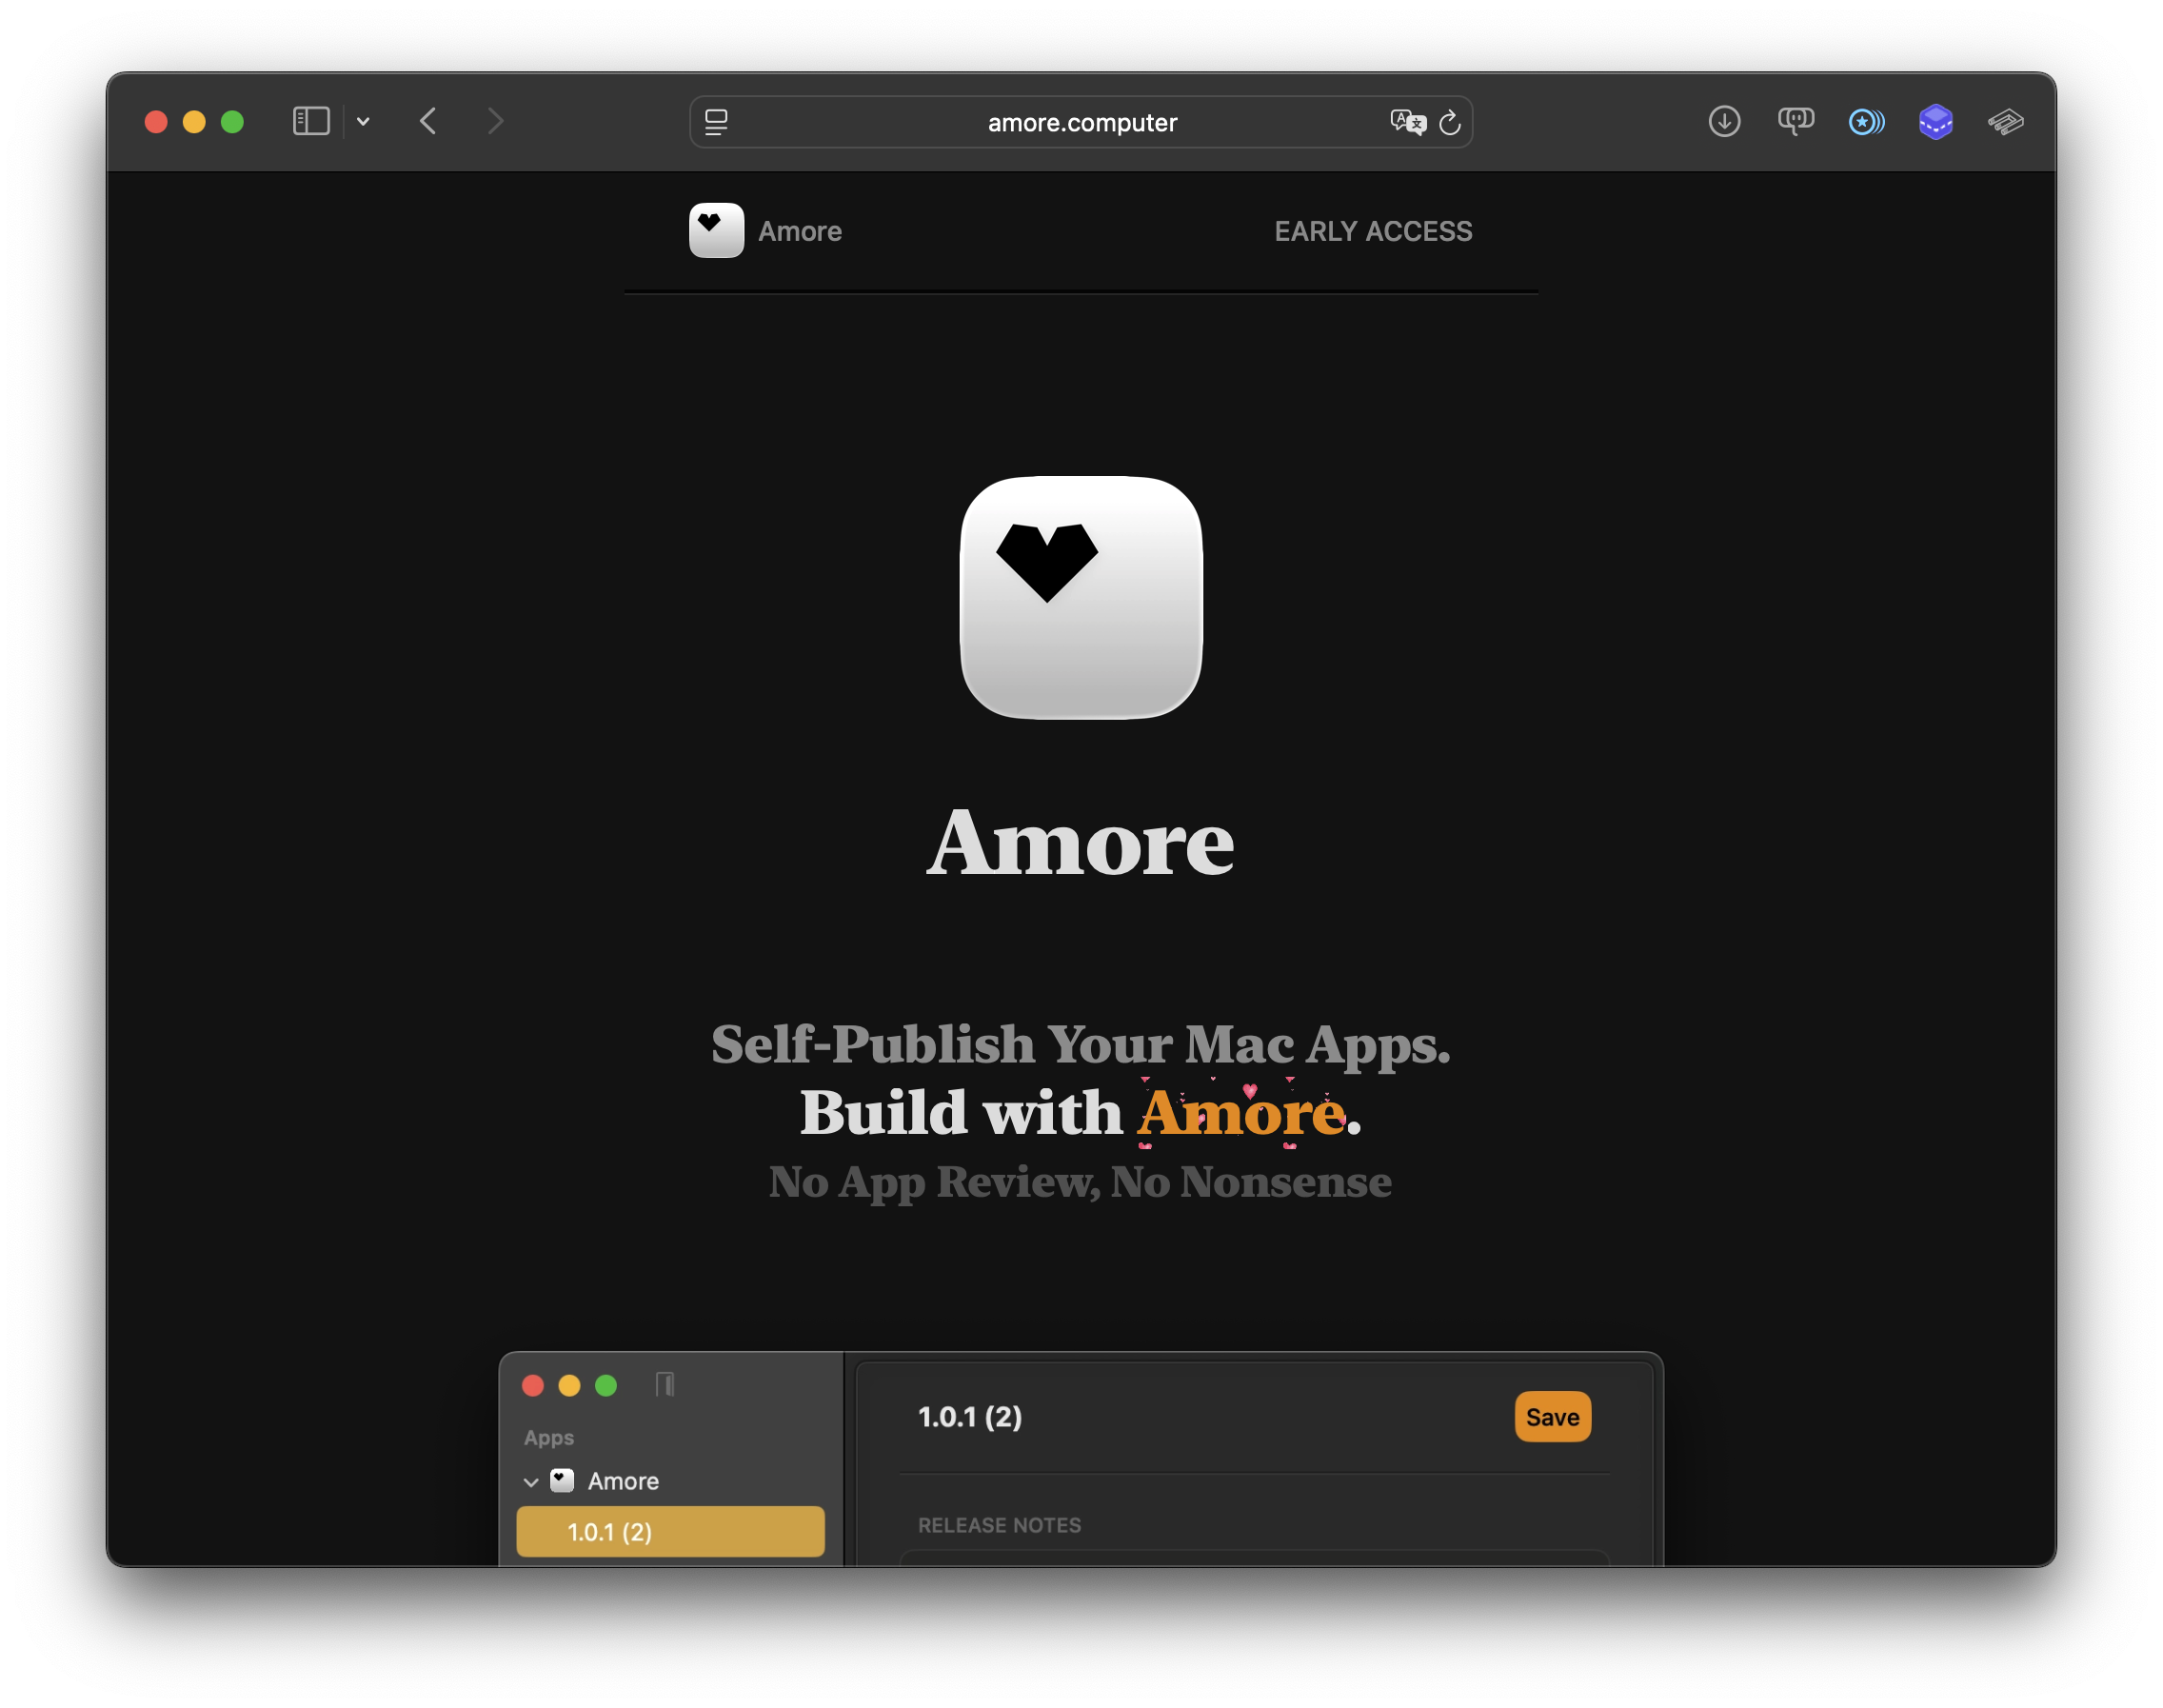Click the Amore logo in the header

[x=717, y=231]
